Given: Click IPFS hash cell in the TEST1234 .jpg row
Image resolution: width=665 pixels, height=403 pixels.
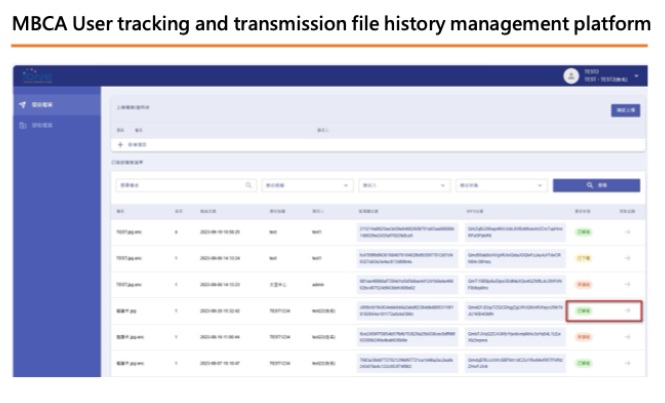Looking at the screenshot, I should pyautogui.click(x=515, y=311).
